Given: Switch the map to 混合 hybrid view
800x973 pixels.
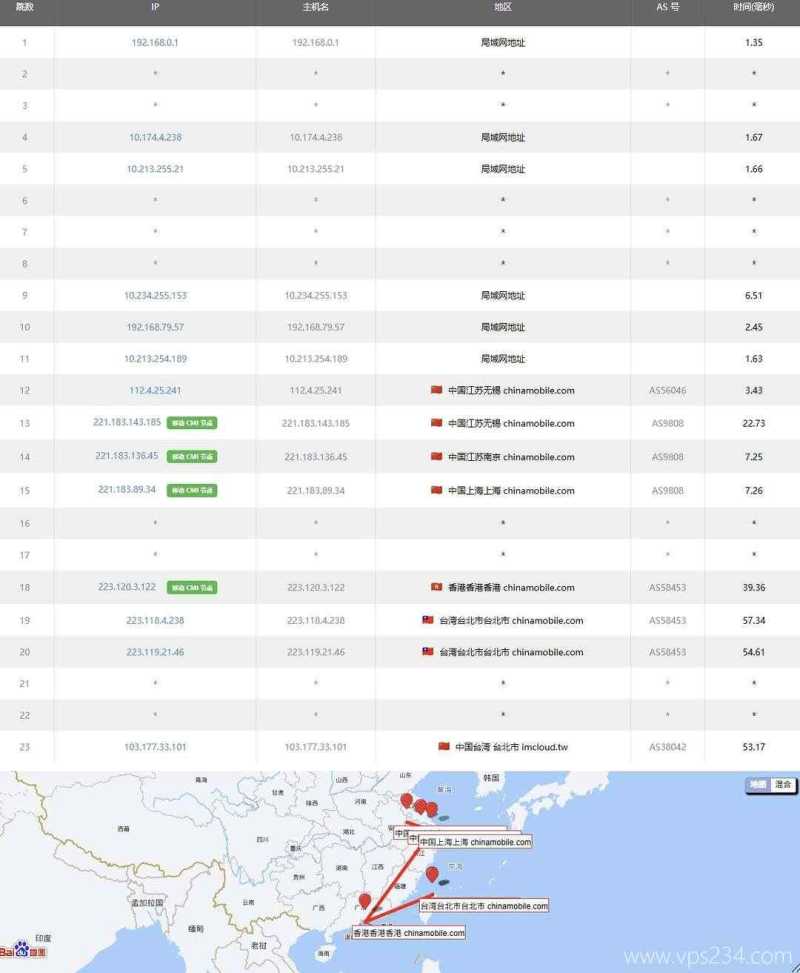Looking at the screenshot, I should [782, 783].
